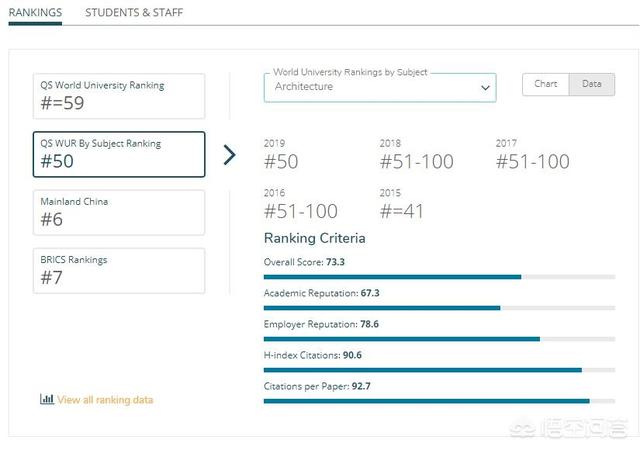Switch to Data view

tap(592, 85)
